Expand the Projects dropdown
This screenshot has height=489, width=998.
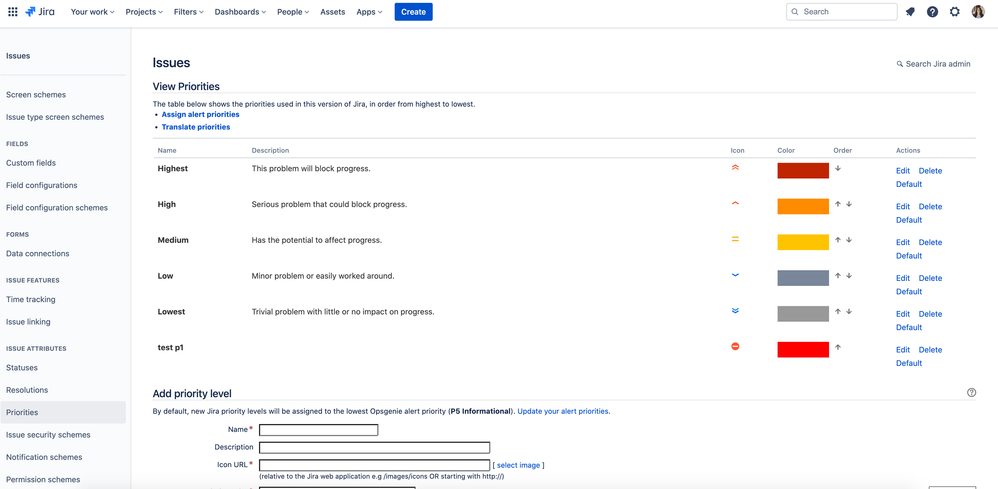coord(144,11)
